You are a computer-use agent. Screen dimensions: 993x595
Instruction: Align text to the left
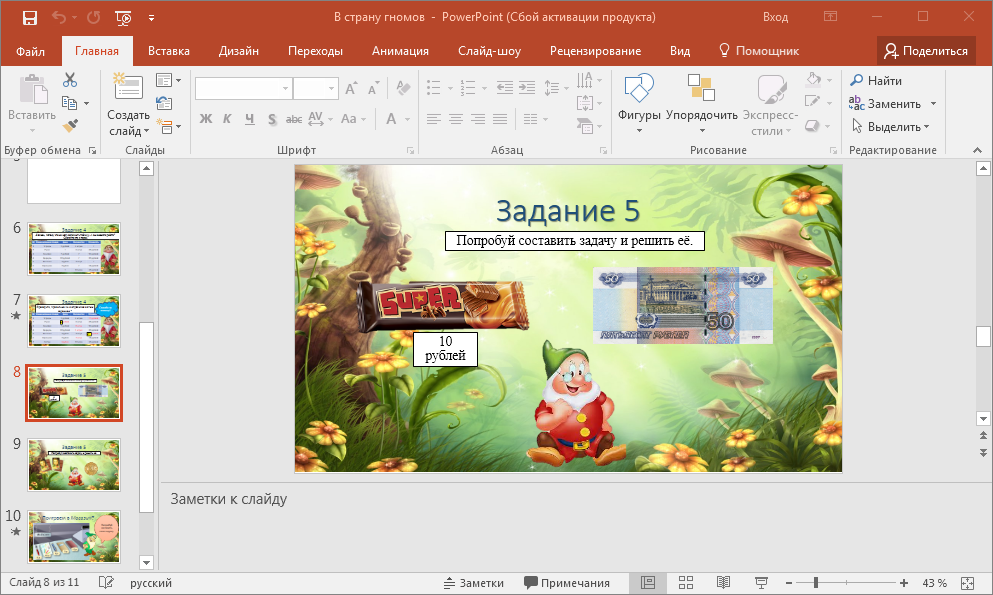click(433, 118)
